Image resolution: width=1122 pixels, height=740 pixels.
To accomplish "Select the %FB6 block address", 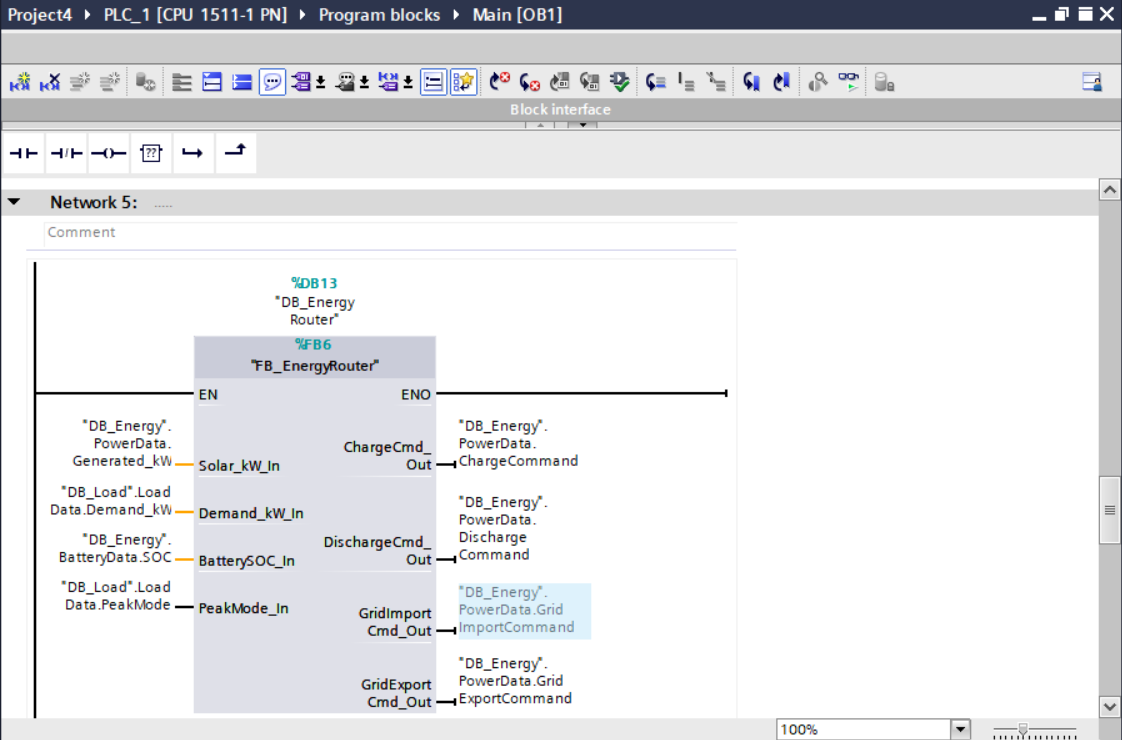I will click(x=313, y=345).
